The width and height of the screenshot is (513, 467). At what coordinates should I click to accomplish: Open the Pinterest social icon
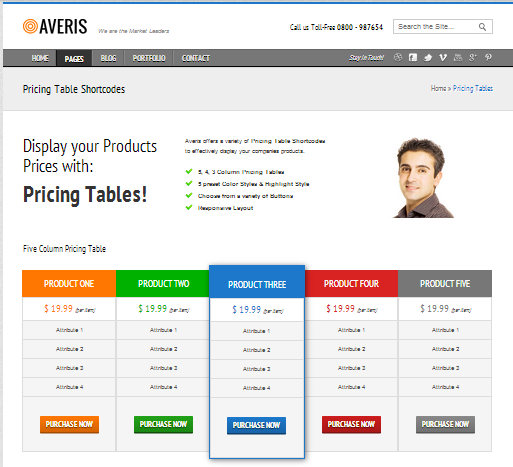[x=488, y=57]
